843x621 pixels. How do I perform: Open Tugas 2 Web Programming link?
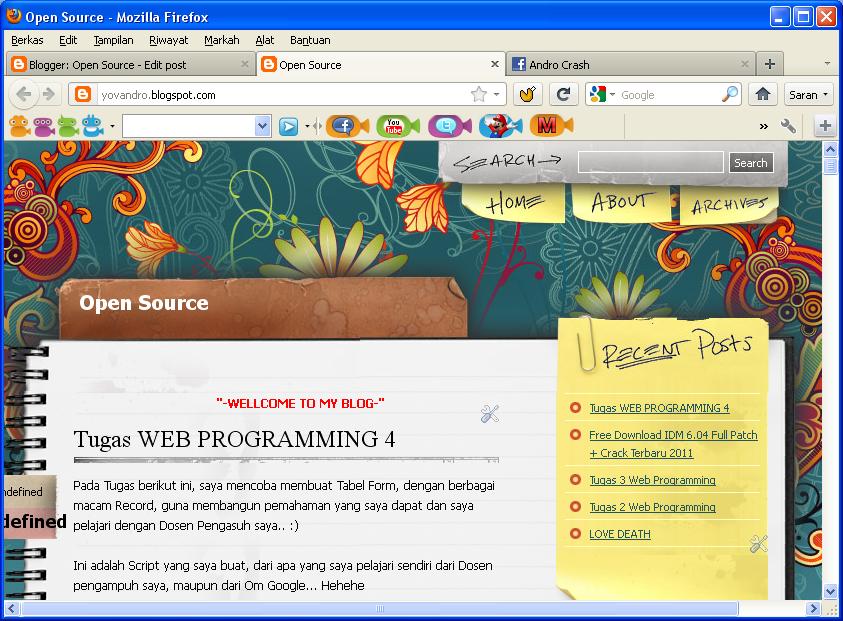pyautogui.click(x=652, y=507)
